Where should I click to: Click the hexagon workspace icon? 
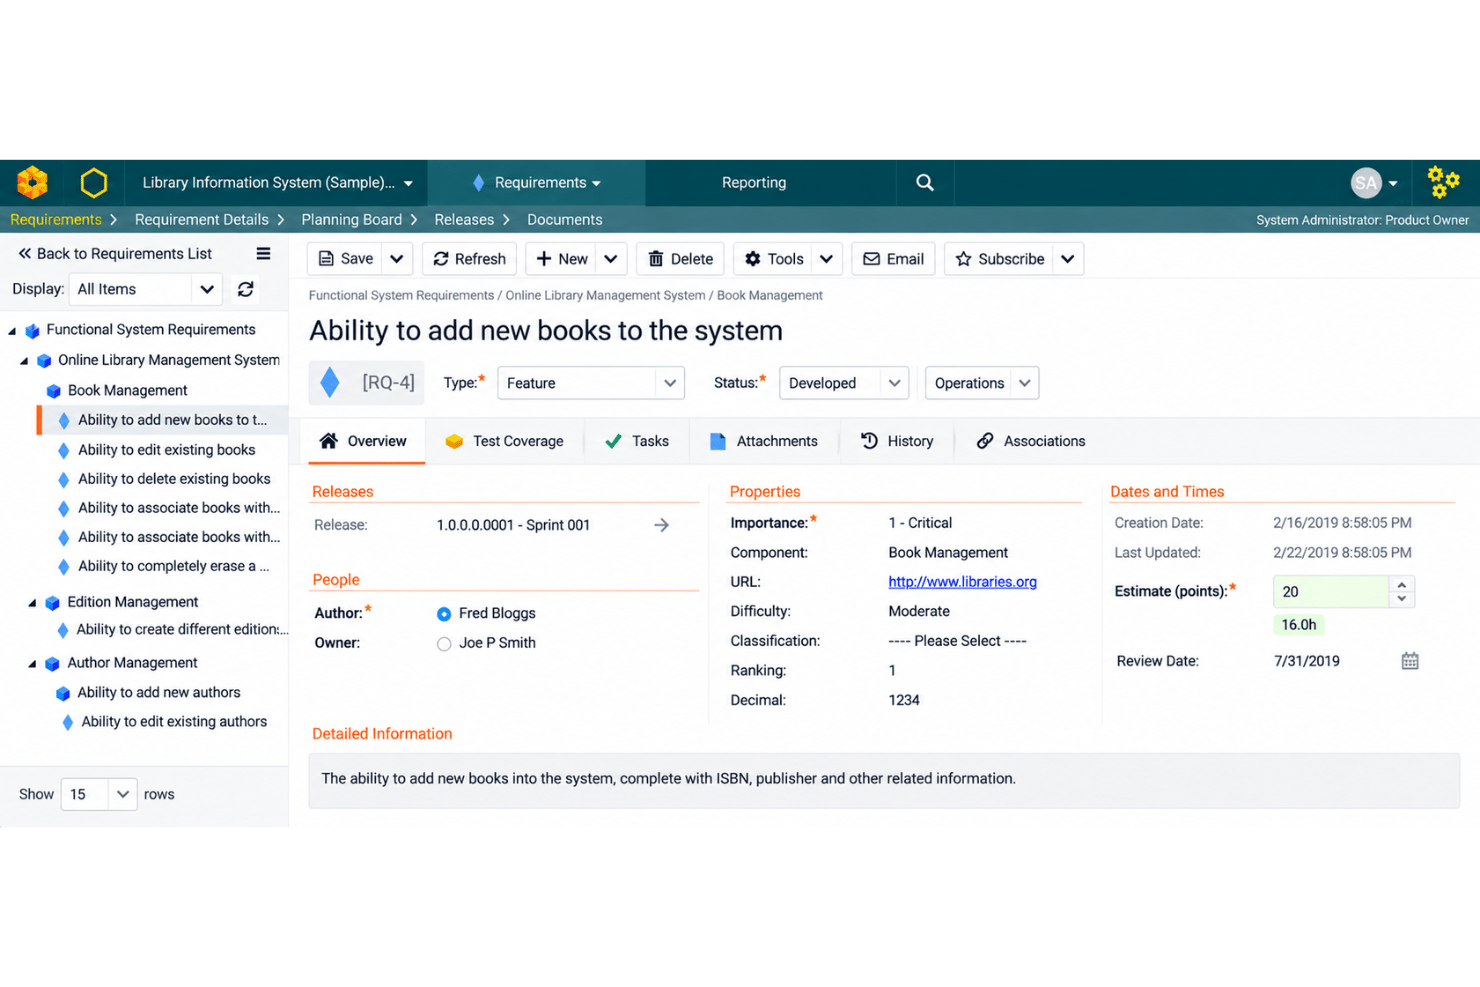(94, 183)
